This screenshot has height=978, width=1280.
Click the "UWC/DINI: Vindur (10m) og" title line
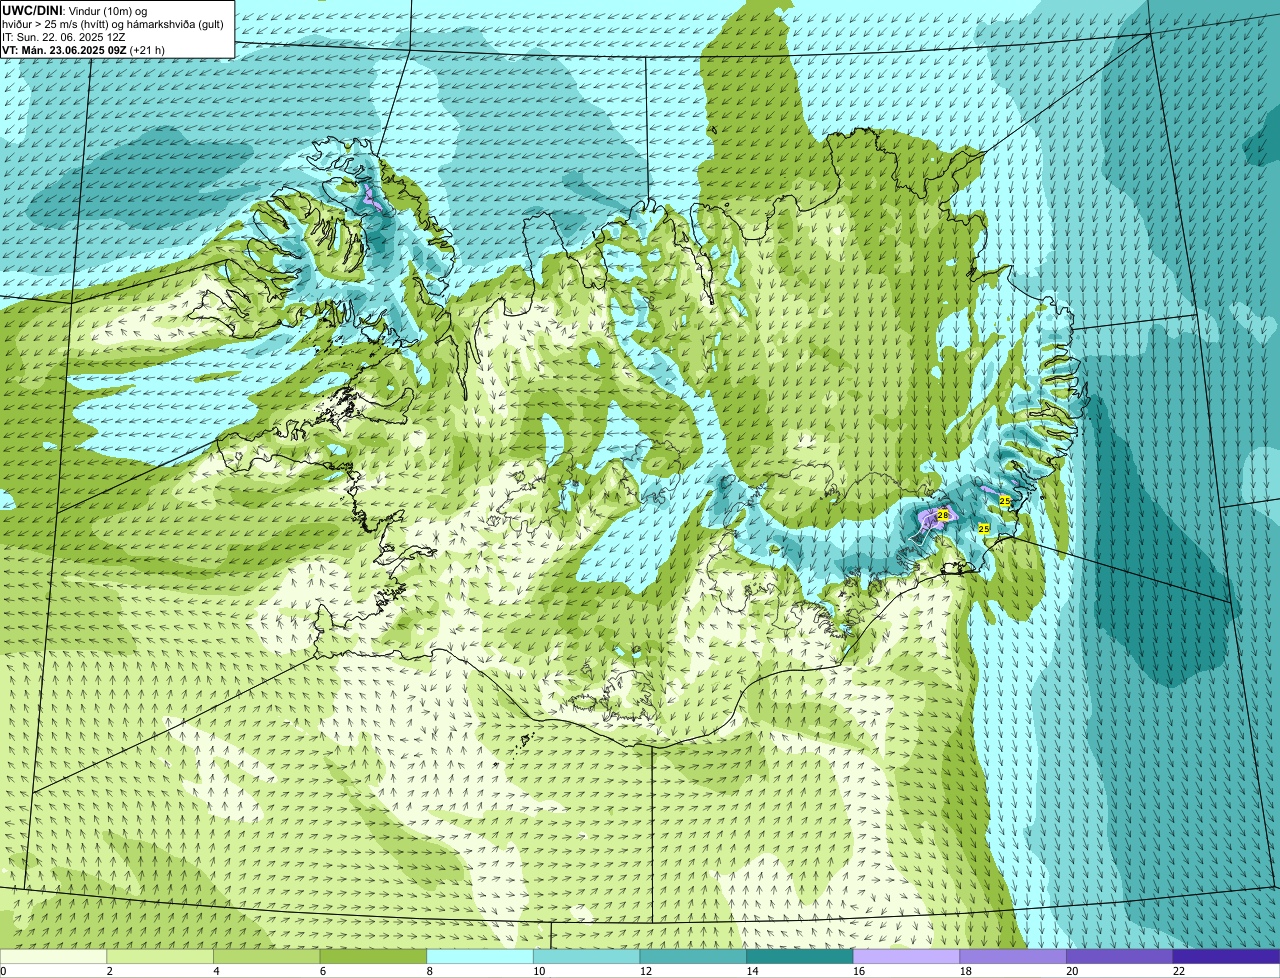[x=74, y=9]
